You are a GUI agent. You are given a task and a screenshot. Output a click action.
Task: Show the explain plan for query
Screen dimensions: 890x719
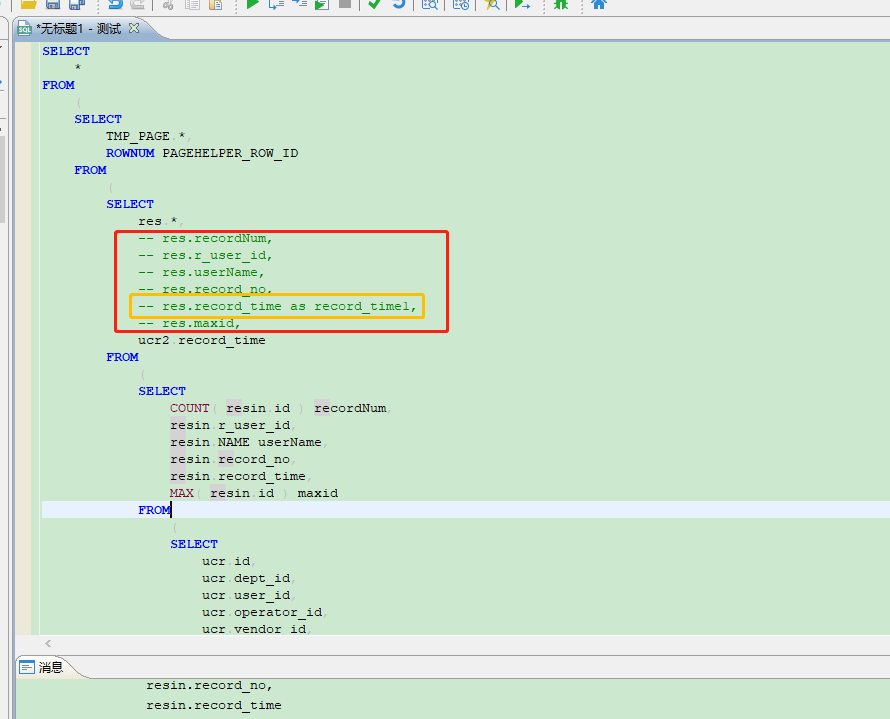point(429,4)
